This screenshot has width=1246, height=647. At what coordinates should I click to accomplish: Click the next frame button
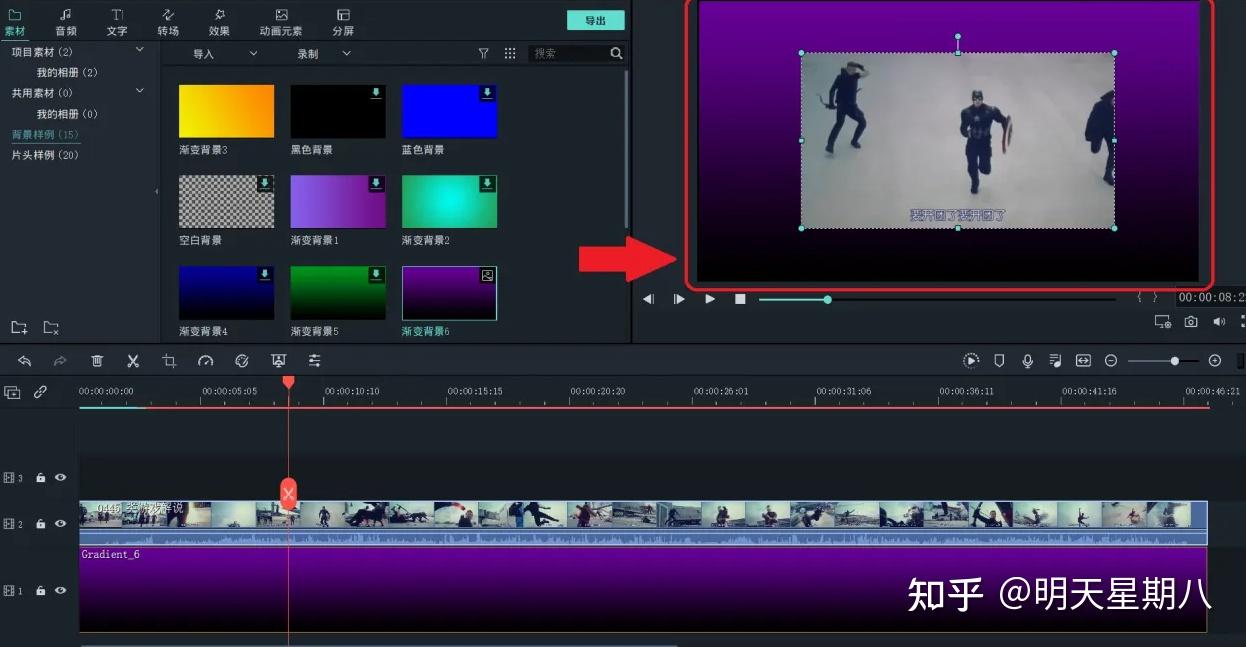(679, 299)
